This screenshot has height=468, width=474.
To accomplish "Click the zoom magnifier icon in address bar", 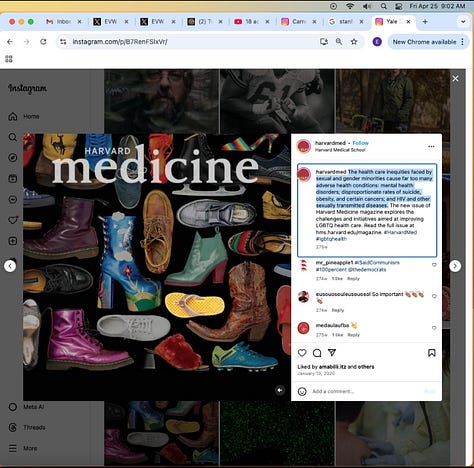I will 339,42.
